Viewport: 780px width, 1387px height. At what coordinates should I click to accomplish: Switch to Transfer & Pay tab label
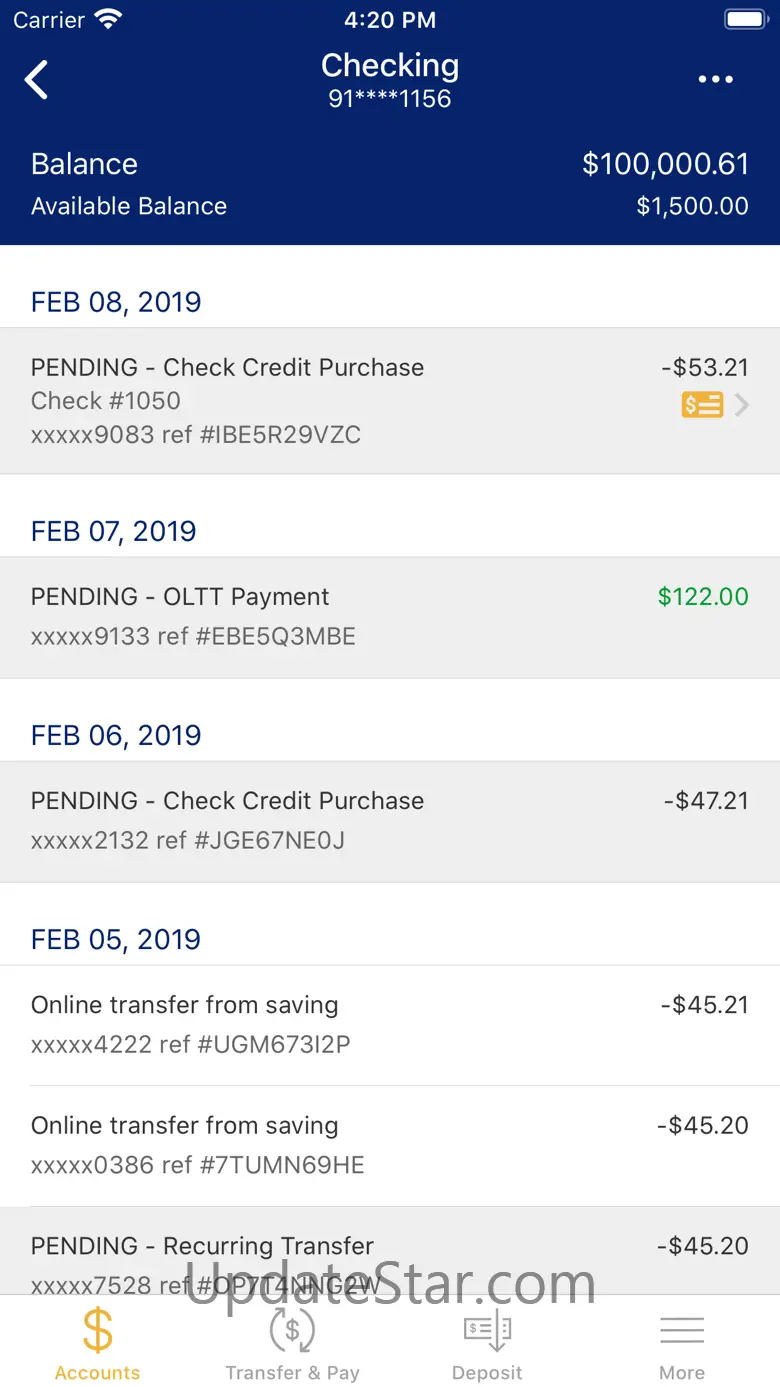292,1373
